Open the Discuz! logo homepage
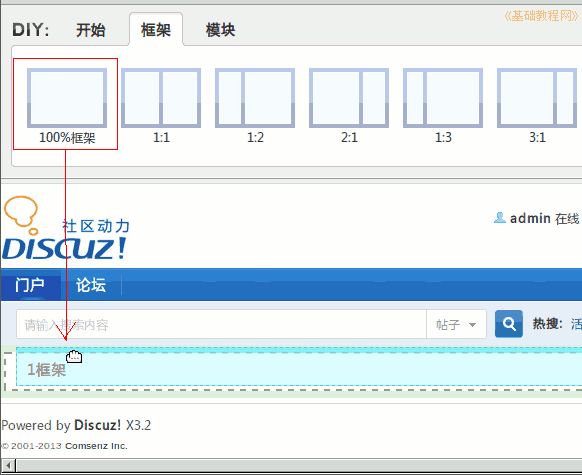This screenshot has width=582, height=475. [x=66, y=228]
